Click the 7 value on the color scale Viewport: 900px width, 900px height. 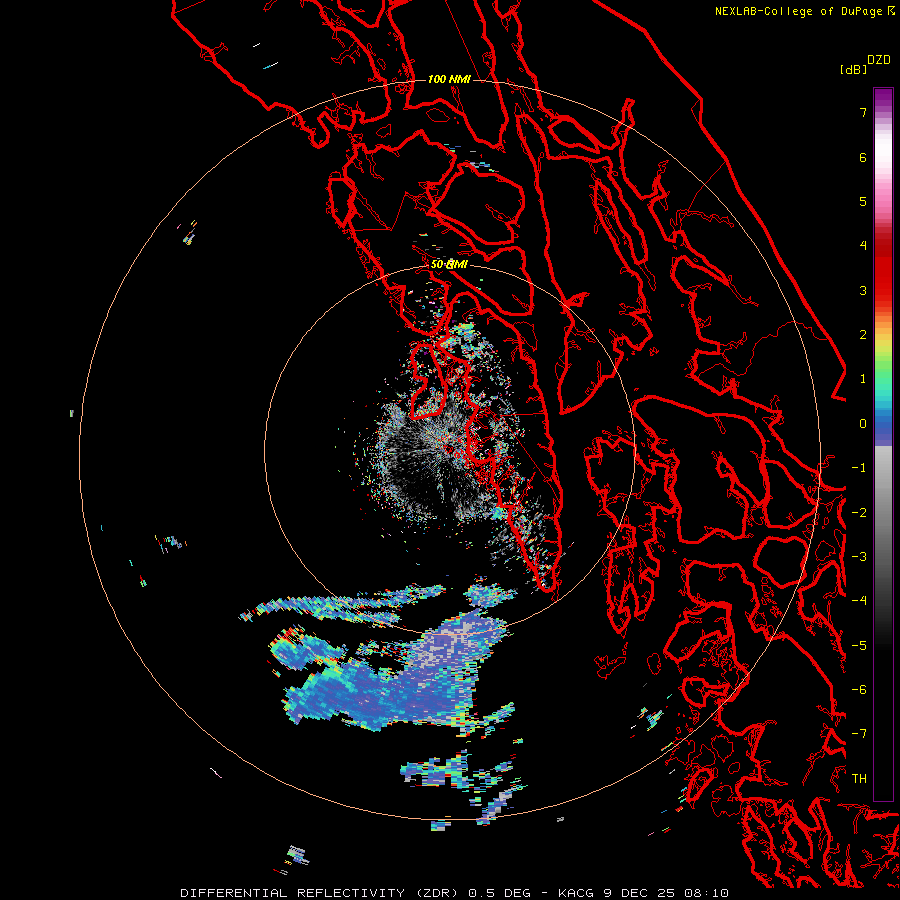click(863, 112)
